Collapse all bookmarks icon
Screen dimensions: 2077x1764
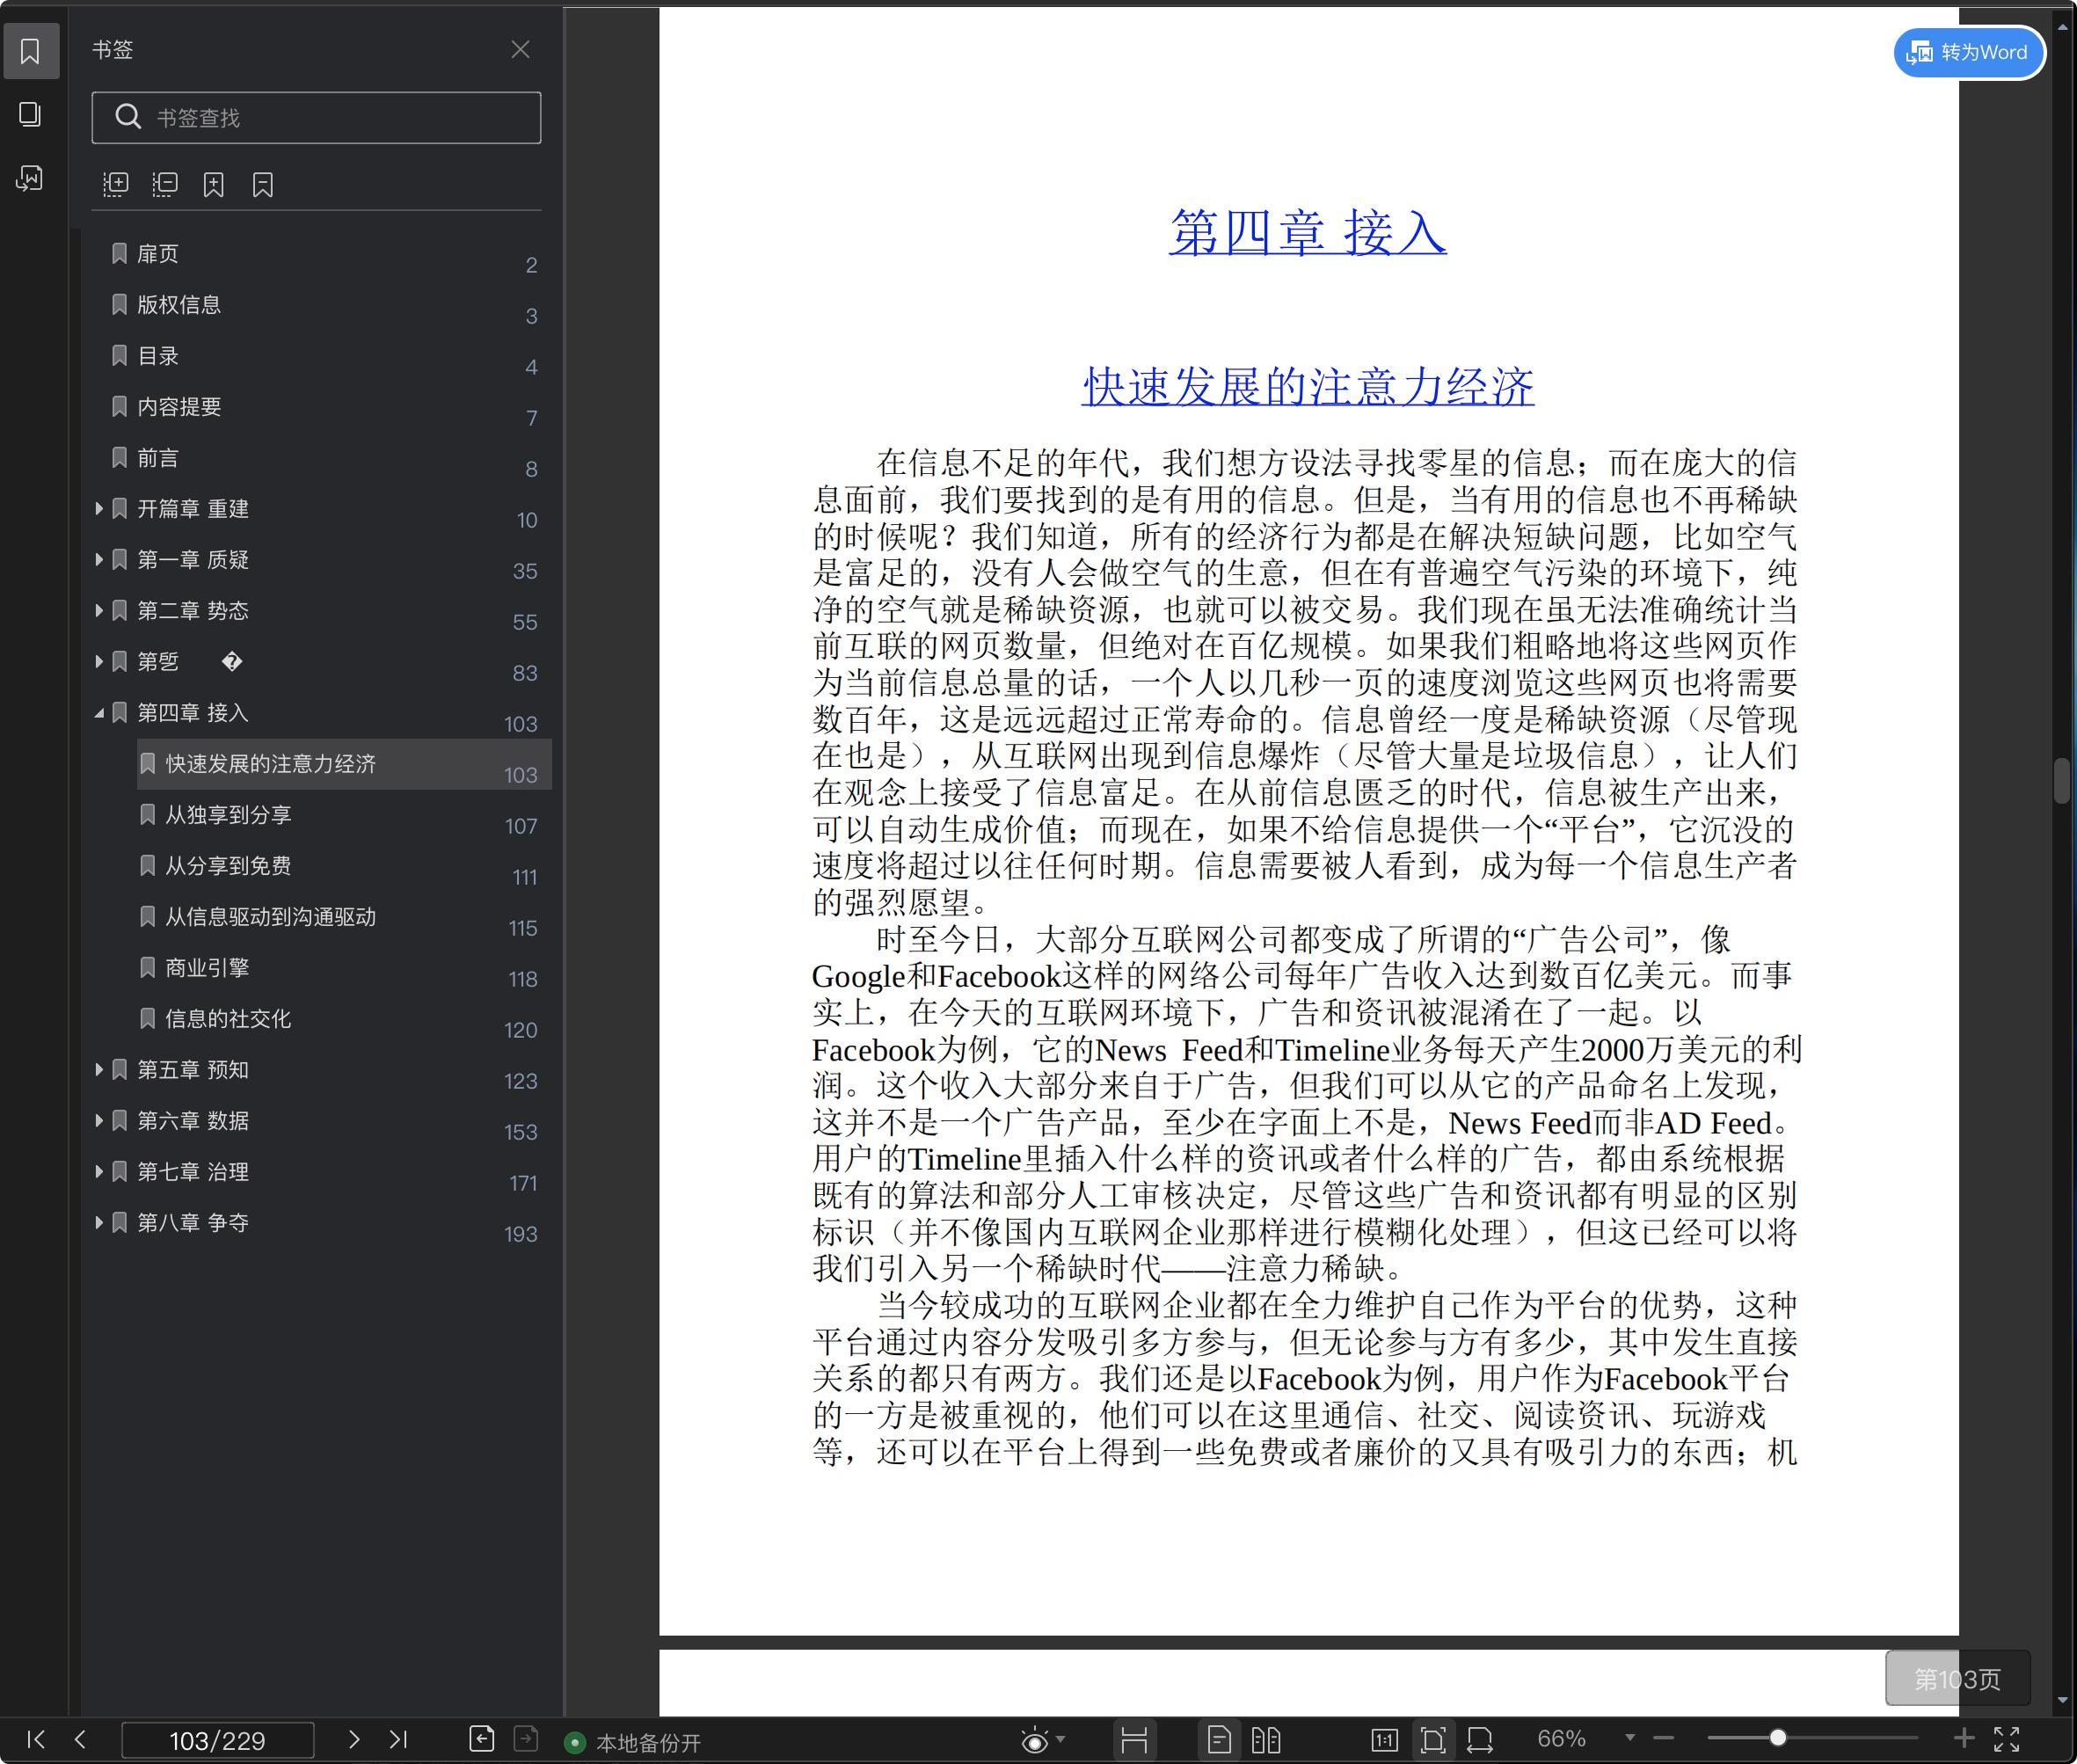click(165, 184)
